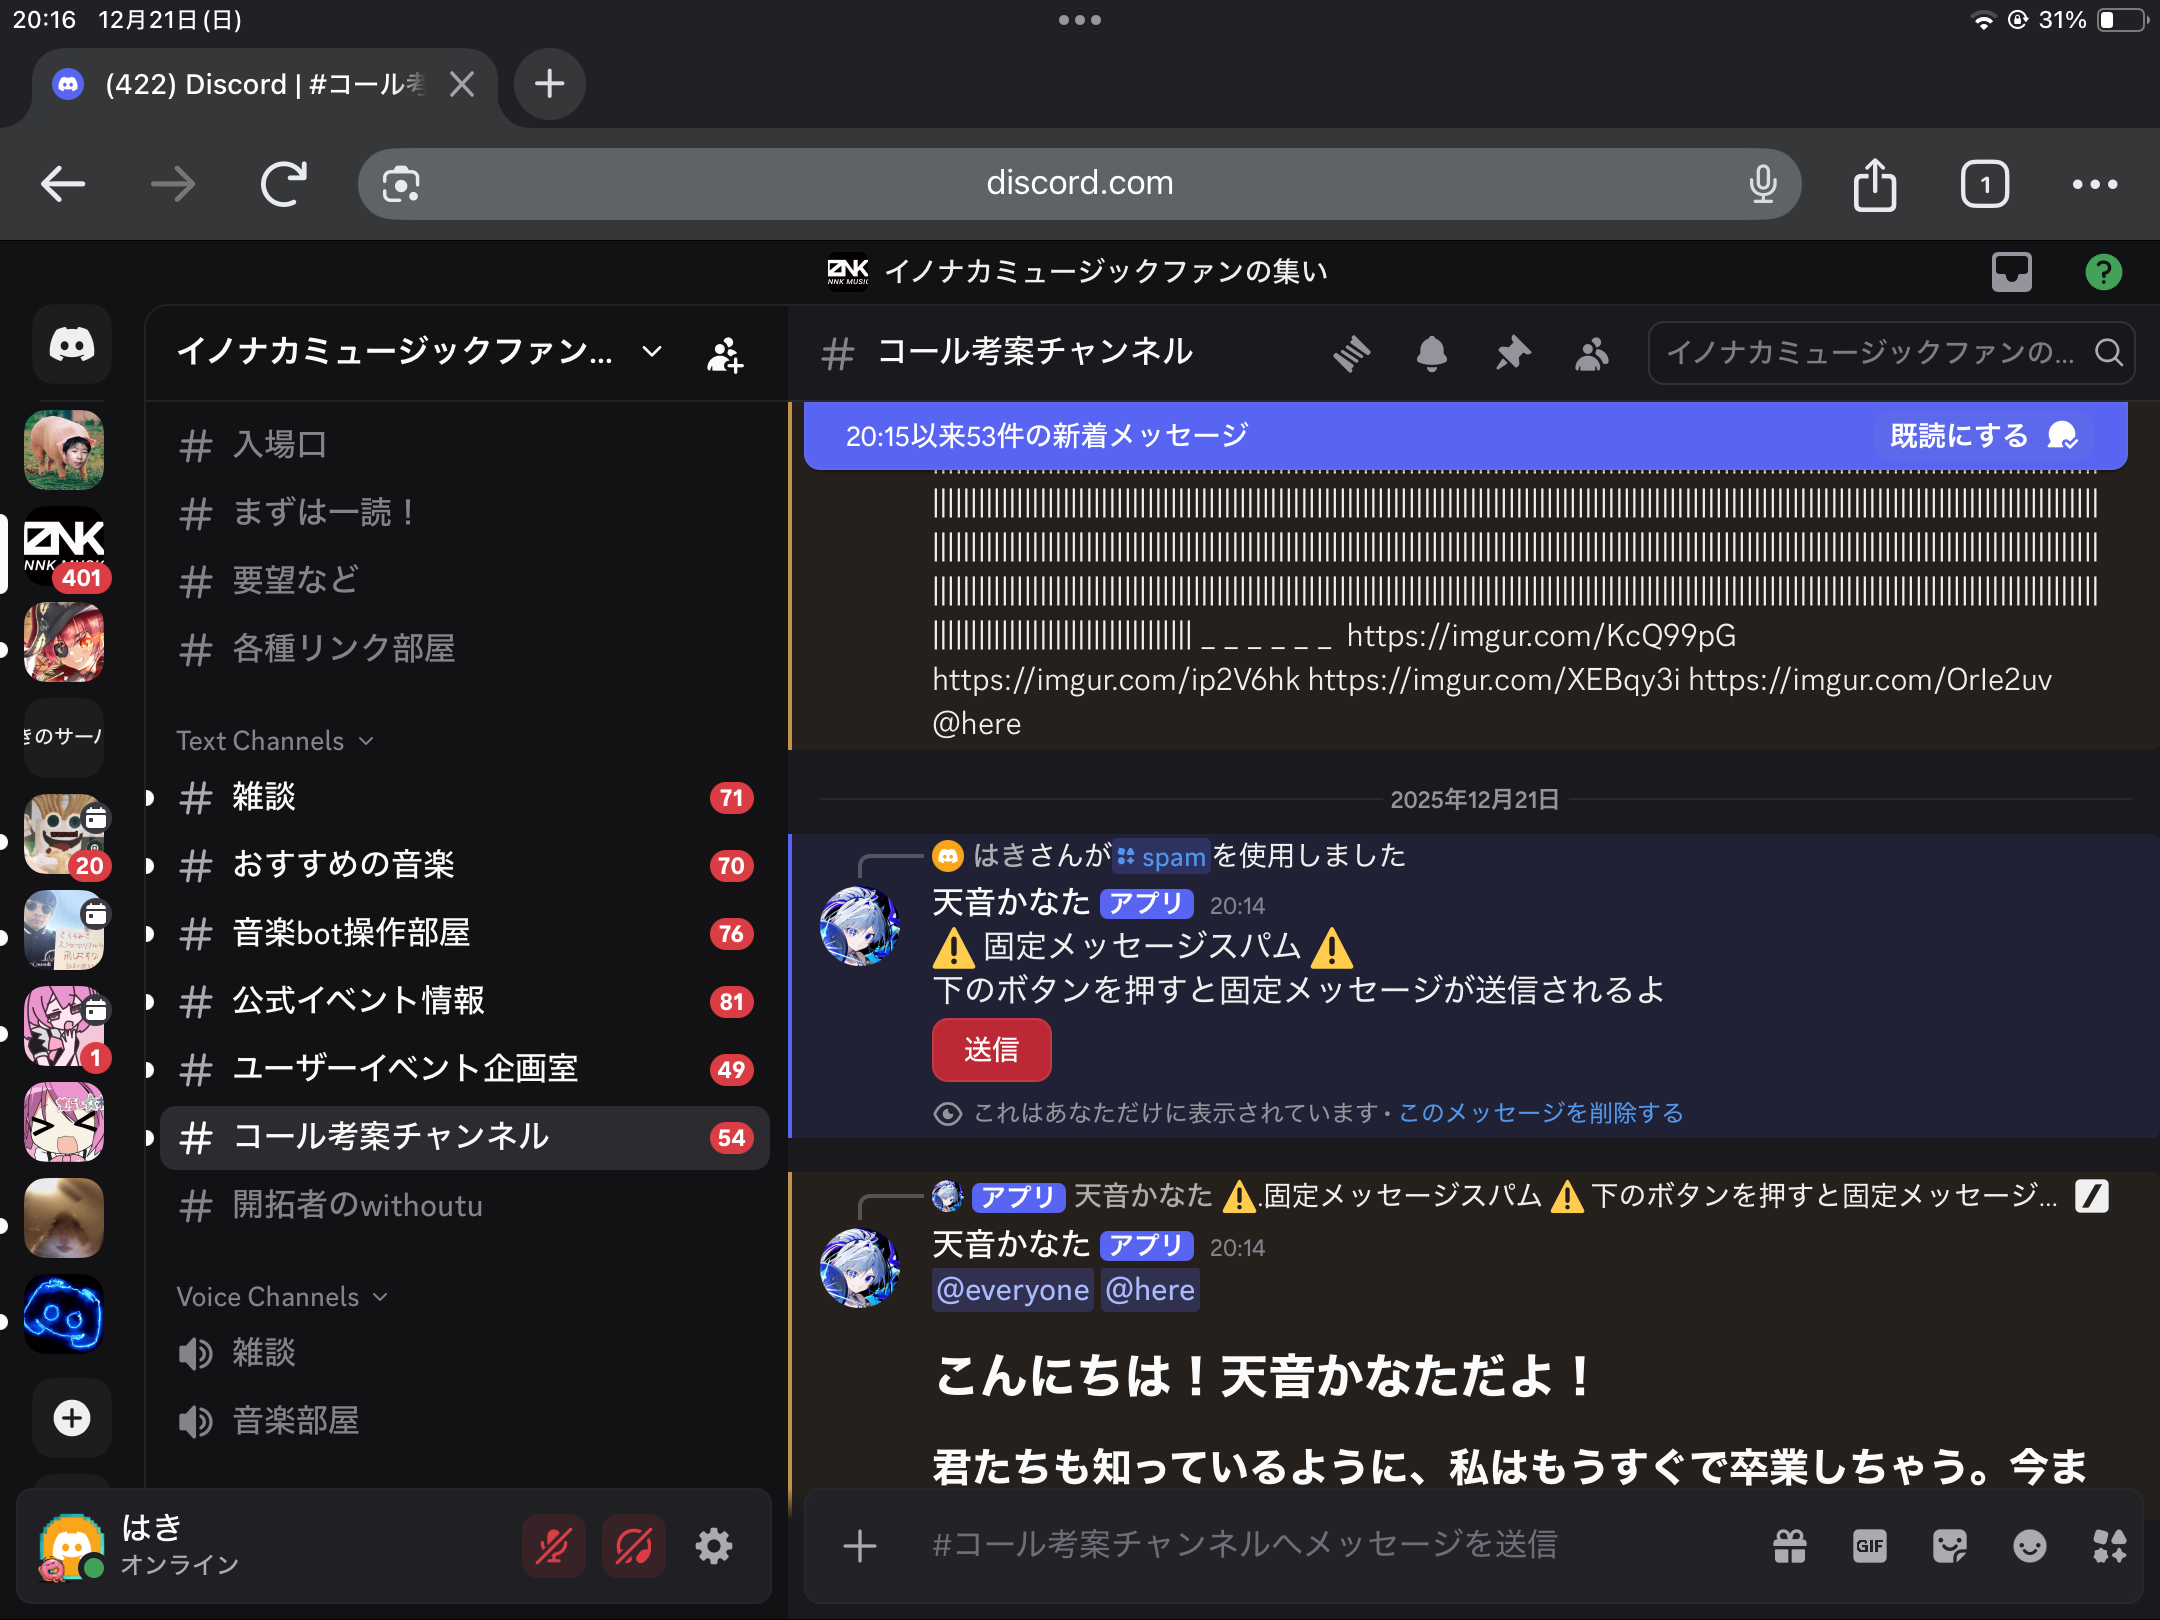Show the member list icon

(1591, 353)
